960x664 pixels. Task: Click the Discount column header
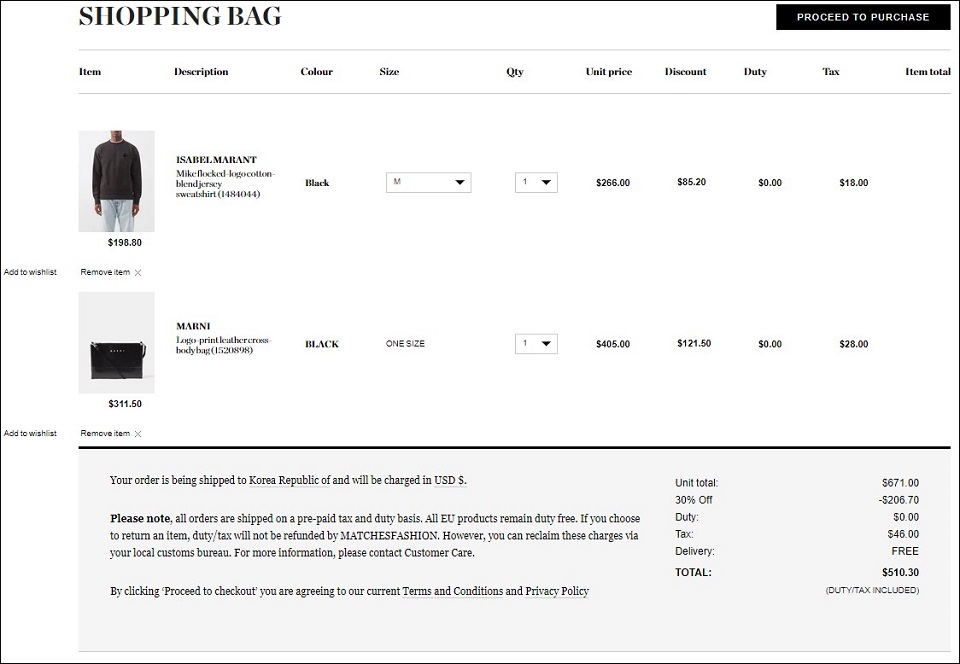(685, 72)
